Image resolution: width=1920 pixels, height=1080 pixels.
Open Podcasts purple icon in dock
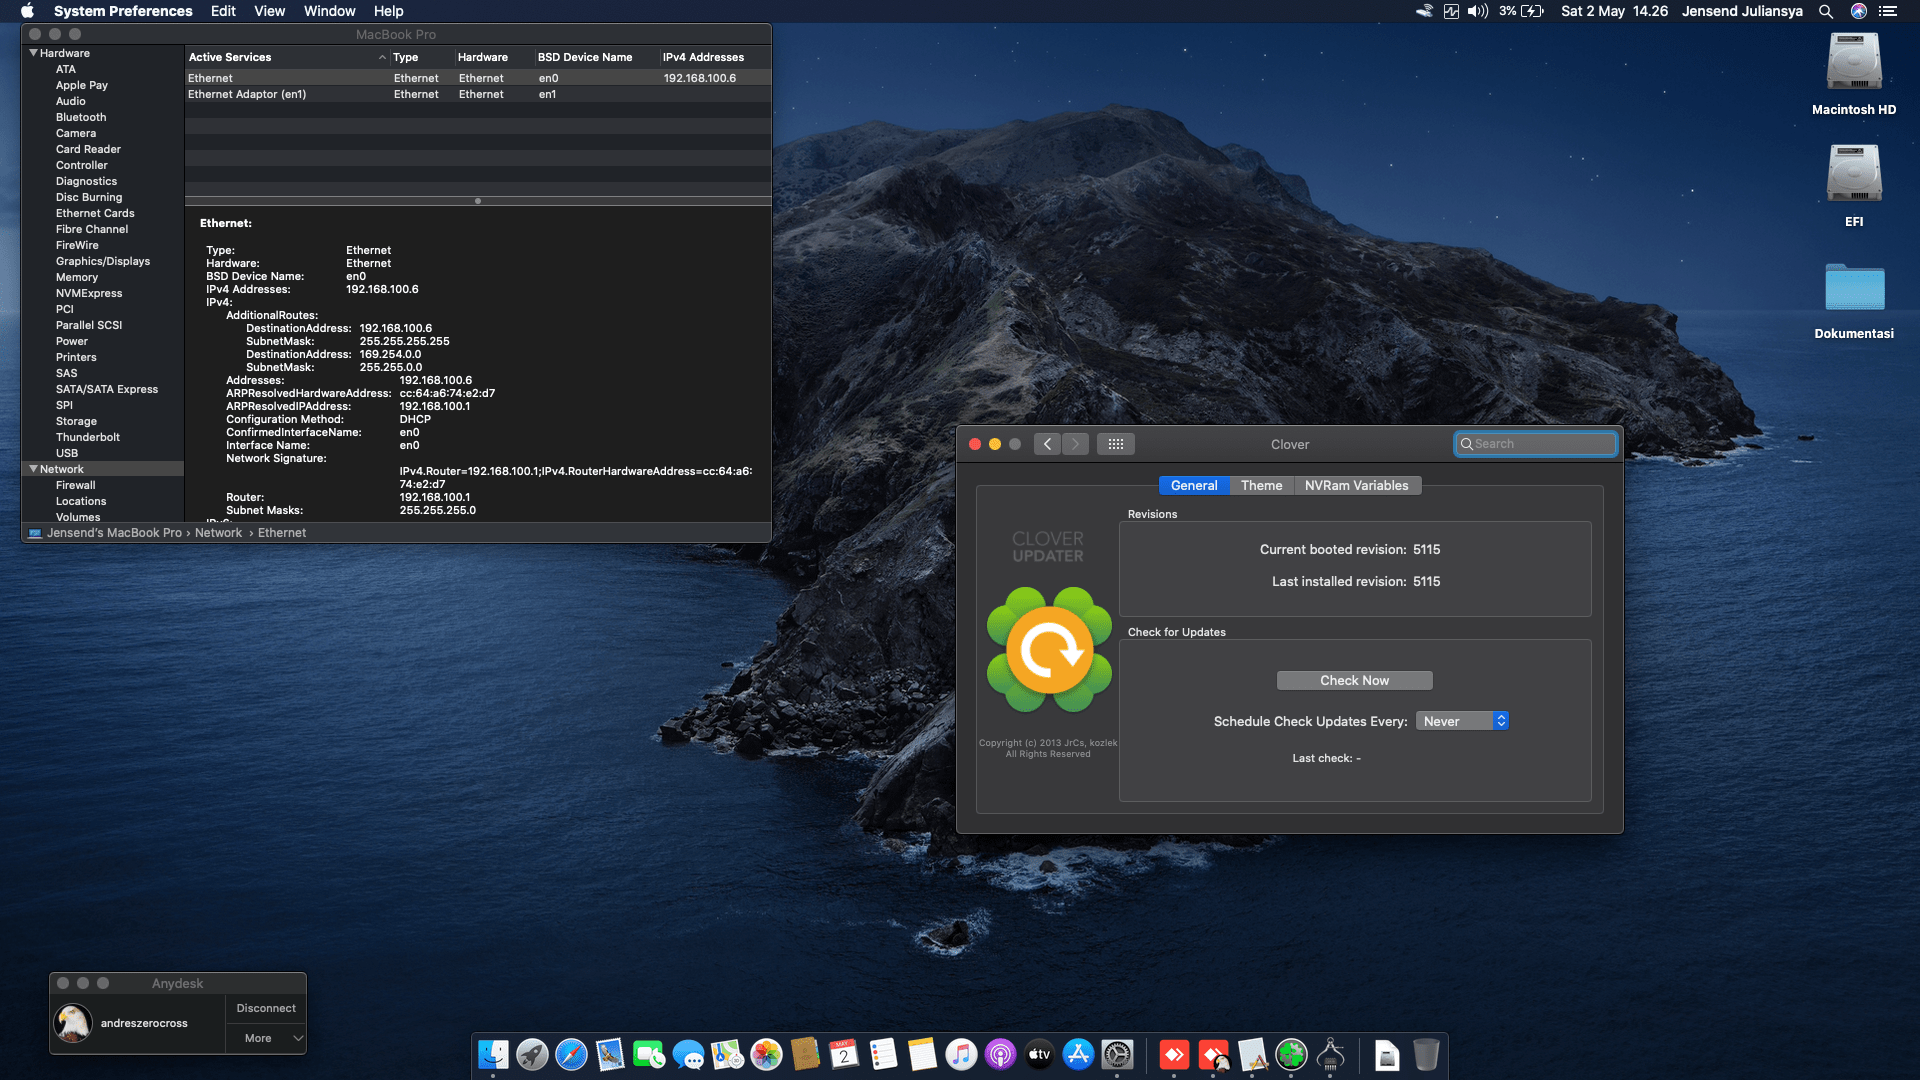[1000, 1054]
